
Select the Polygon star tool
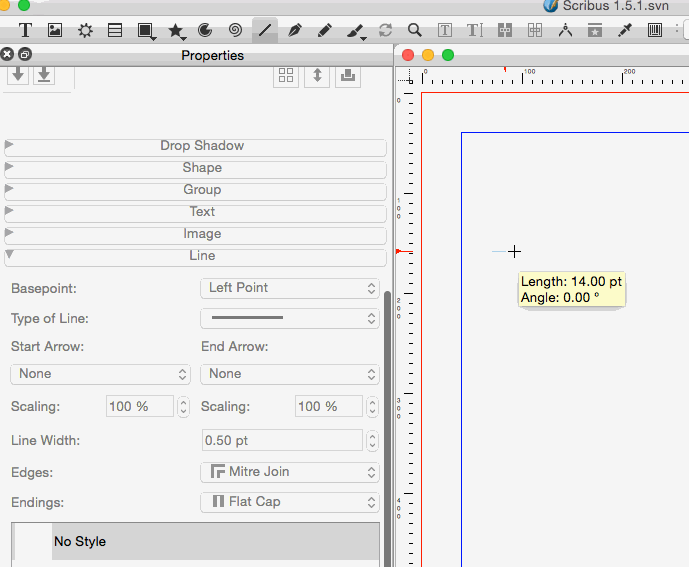click(x=176, y=30)
